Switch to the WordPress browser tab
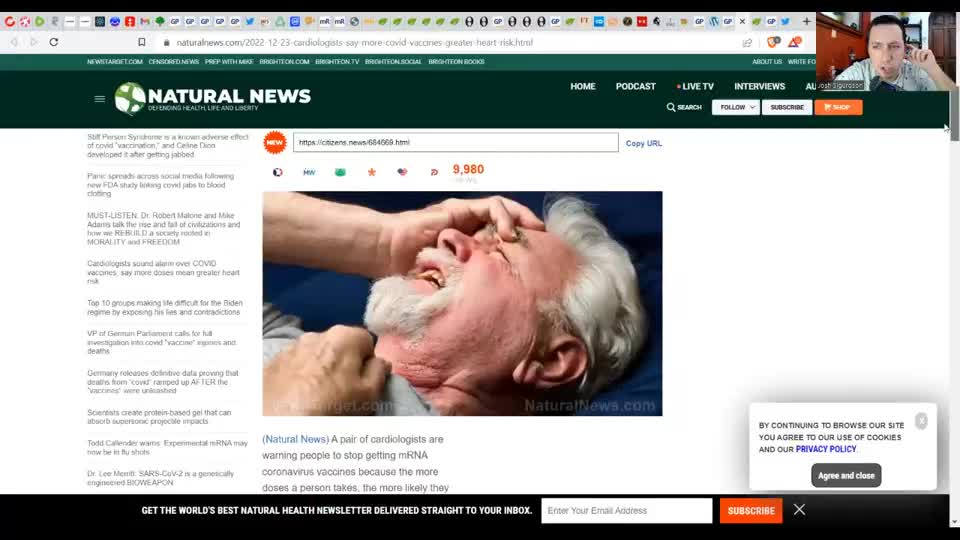Viewport: 960px width, 540px height. click(x=714, y=21)
